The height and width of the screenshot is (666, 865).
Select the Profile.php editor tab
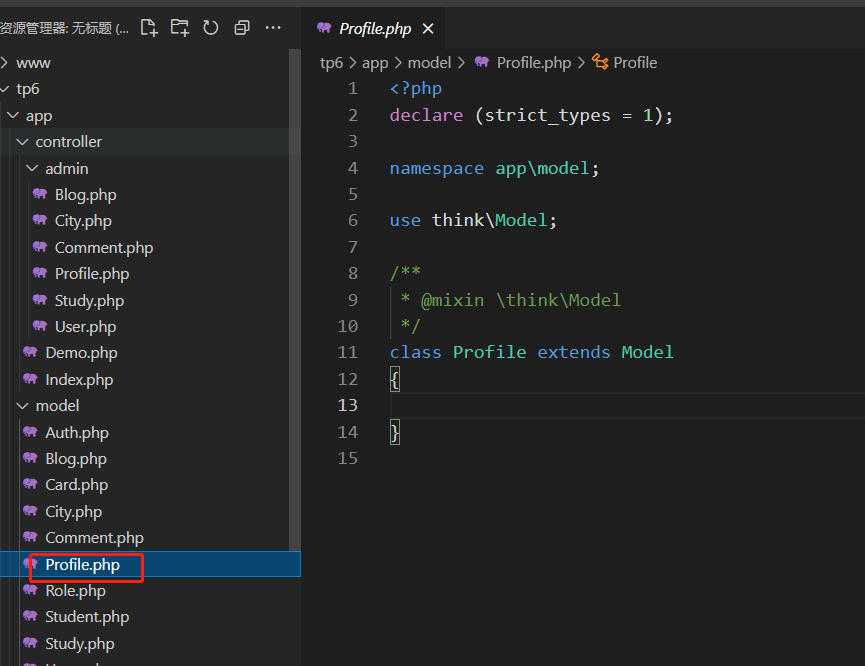click(373, 29)
